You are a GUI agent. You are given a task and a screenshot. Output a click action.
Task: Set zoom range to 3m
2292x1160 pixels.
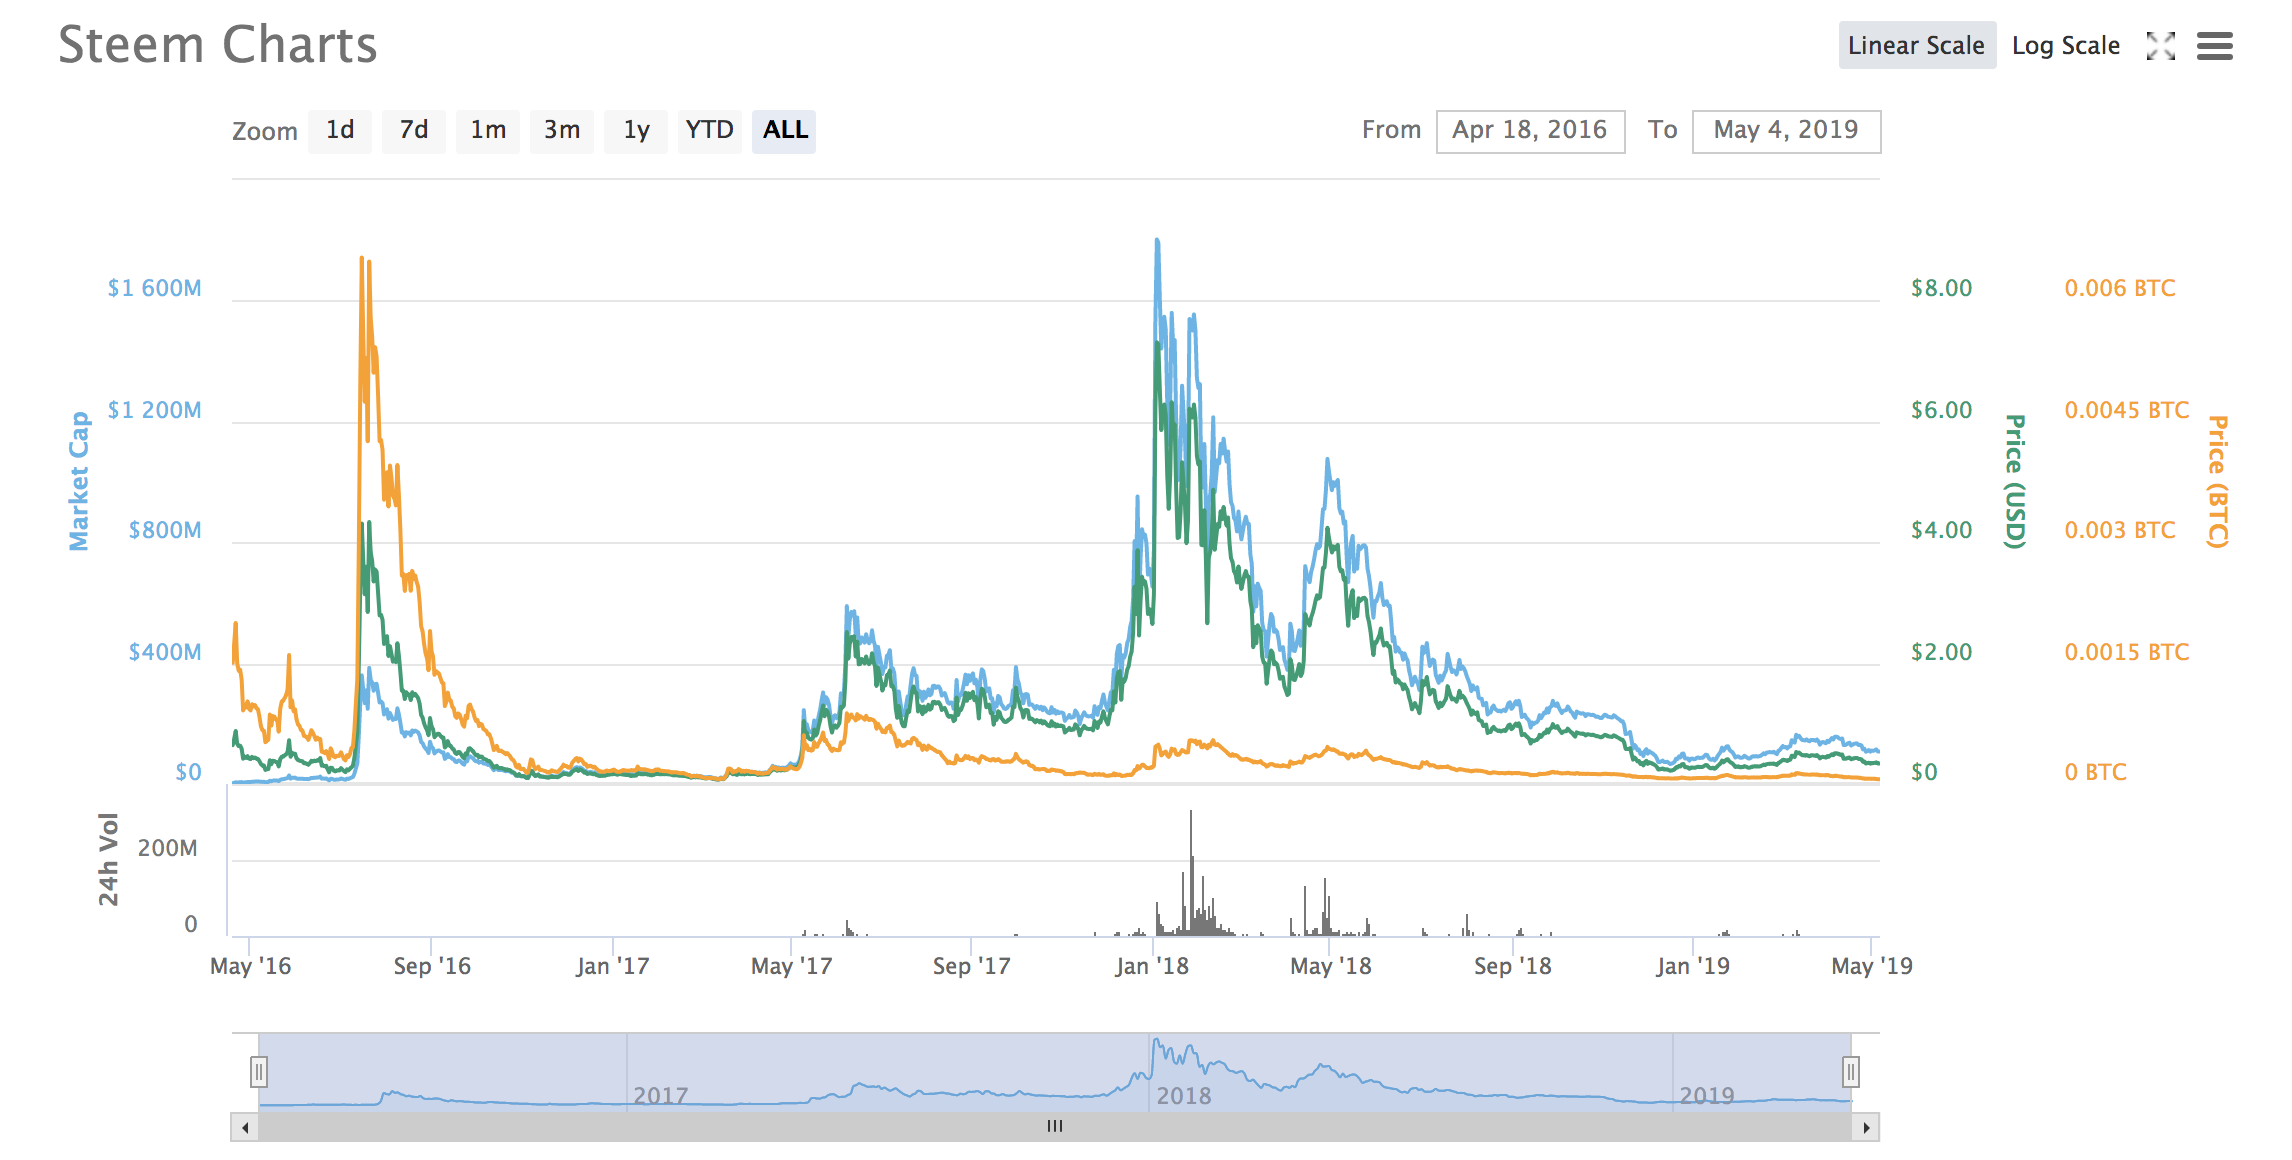coord(562,130)
